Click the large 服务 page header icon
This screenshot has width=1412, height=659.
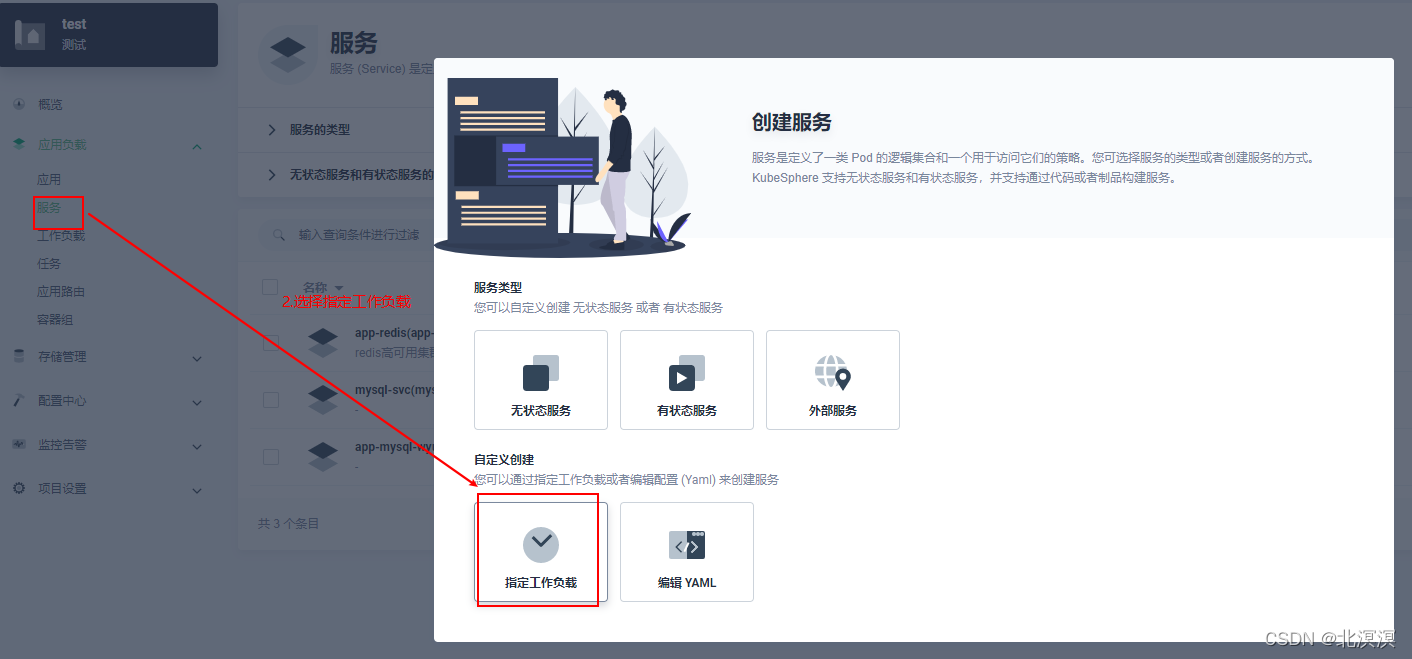pos(289,54)
